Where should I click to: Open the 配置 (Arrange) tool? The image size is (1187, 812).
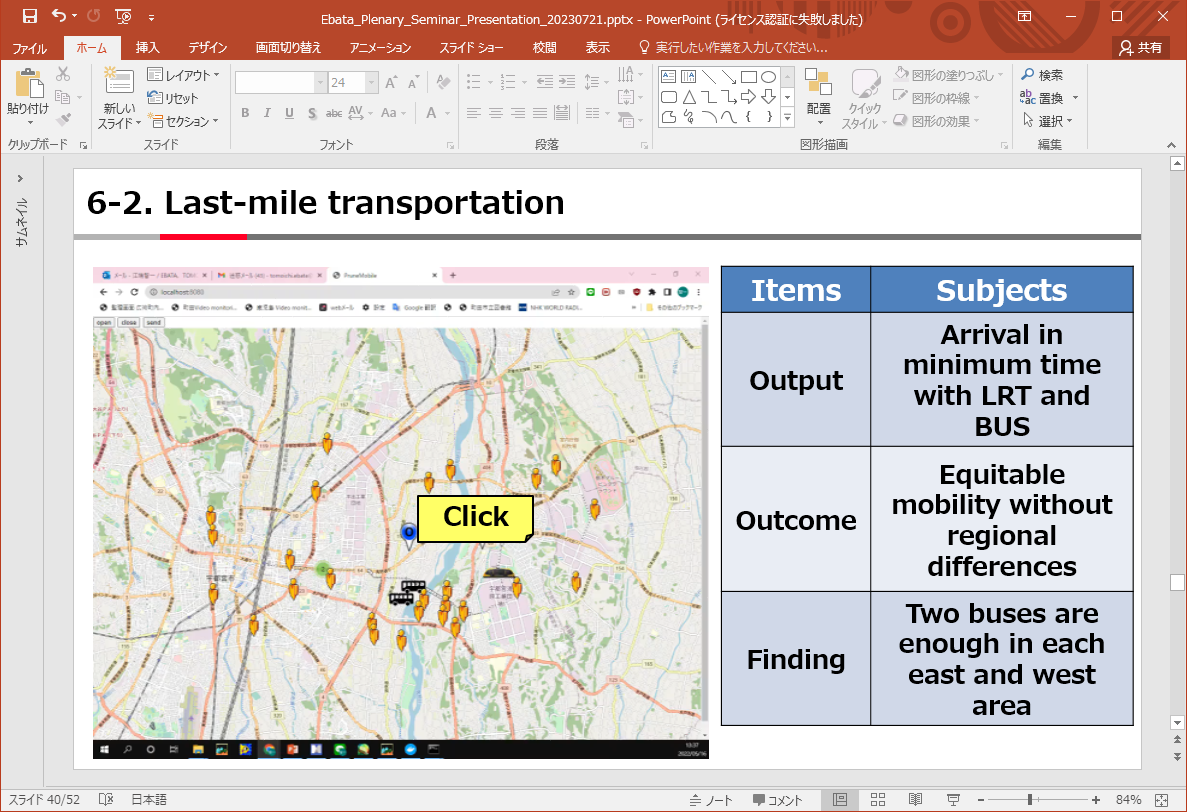(x=818, y=94)
